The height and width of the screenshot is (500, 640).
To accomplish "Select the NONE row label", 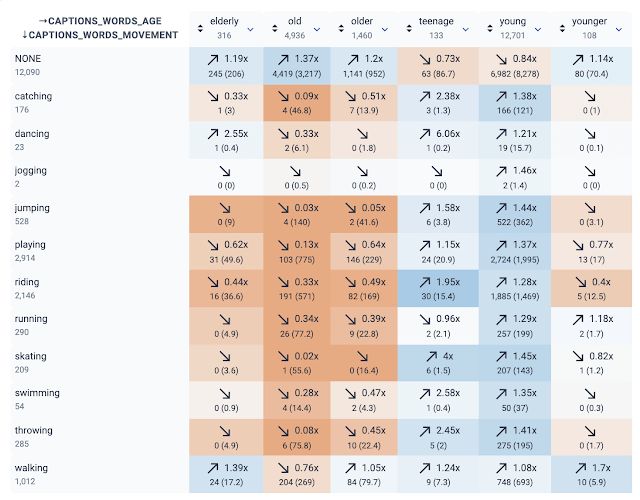I will [28, 59].
